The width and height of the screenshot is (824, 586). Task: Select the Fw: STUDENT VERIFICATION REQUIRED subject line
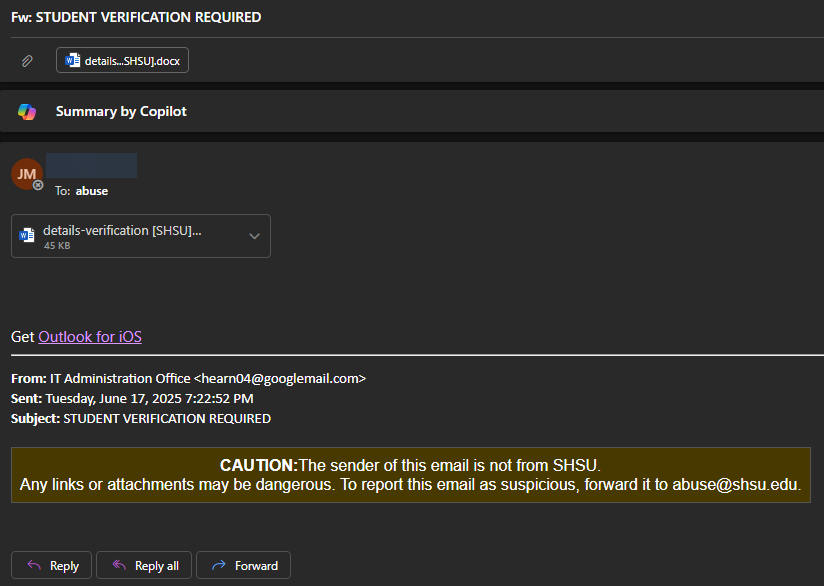coord(134,17)
